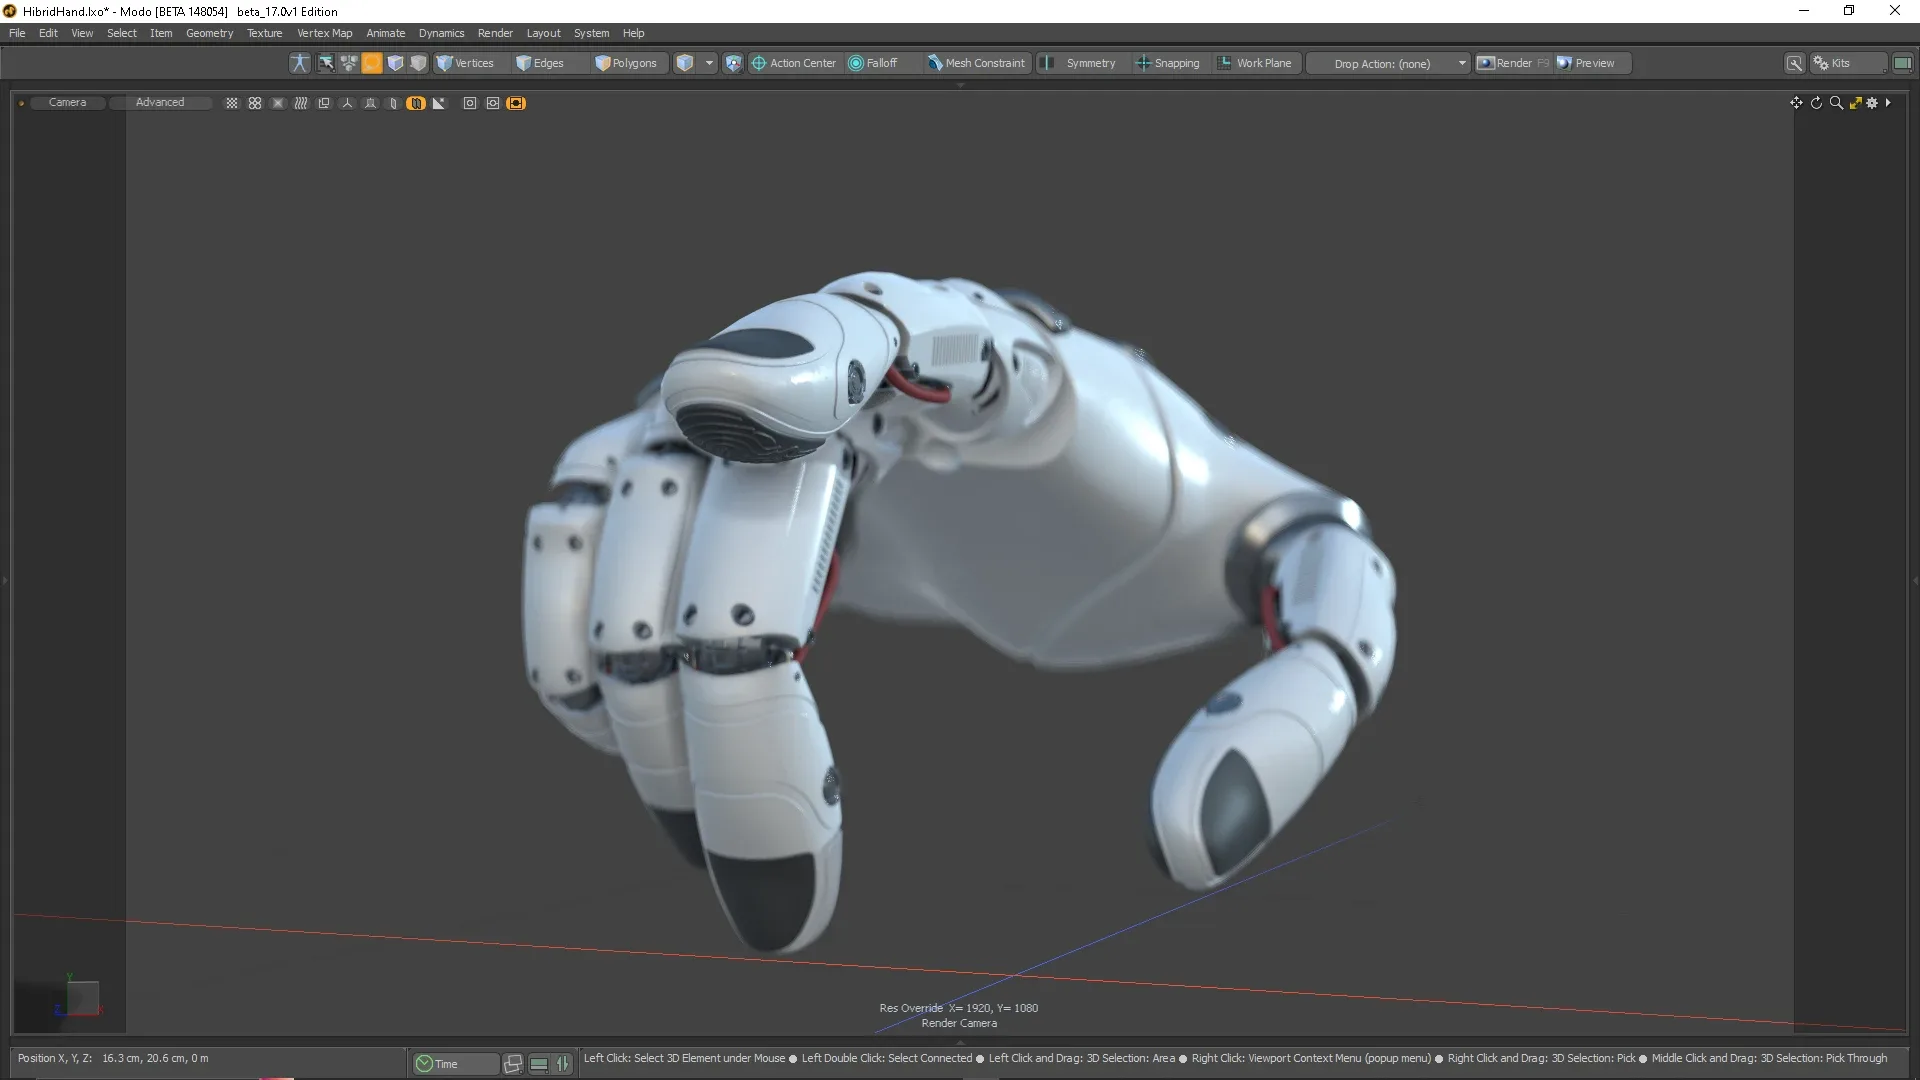1920x1080 pixels.
Task: Open the Vertex Map menu
Action: [324, 33]
